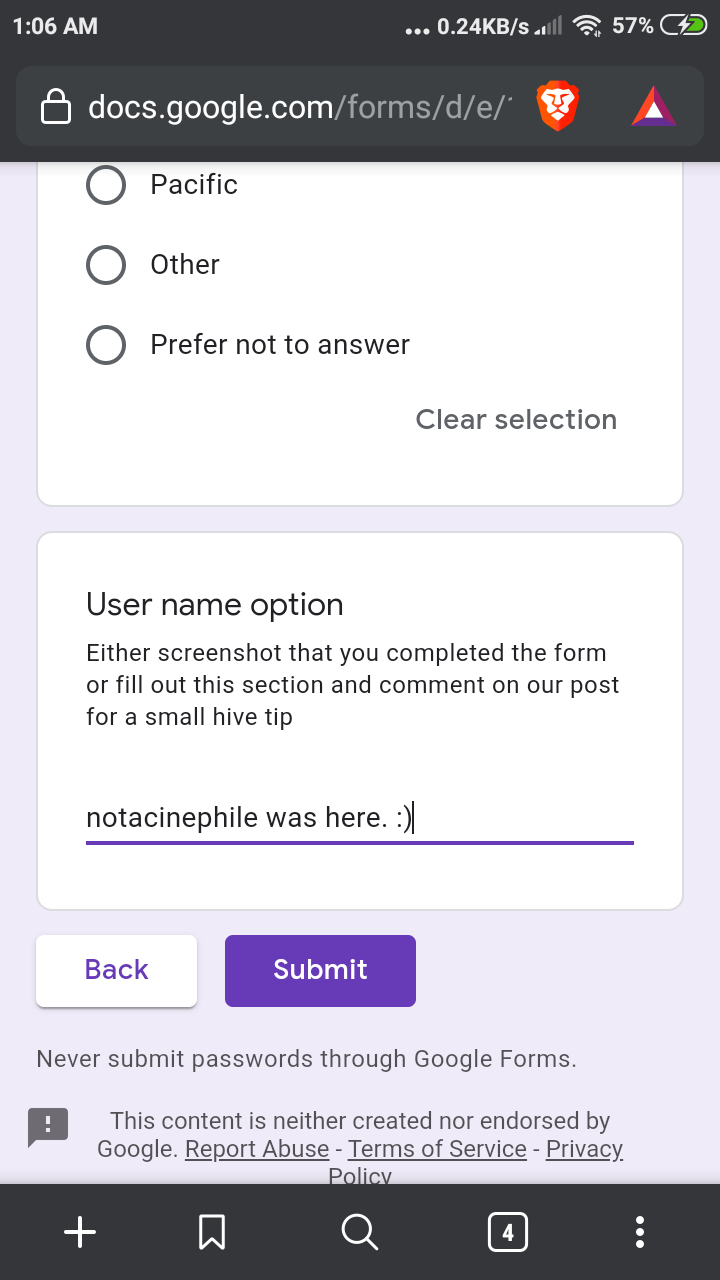Screen dimensions: 720x1280
Task: Open the Terms of Service link
Action: pos(437,1149)
